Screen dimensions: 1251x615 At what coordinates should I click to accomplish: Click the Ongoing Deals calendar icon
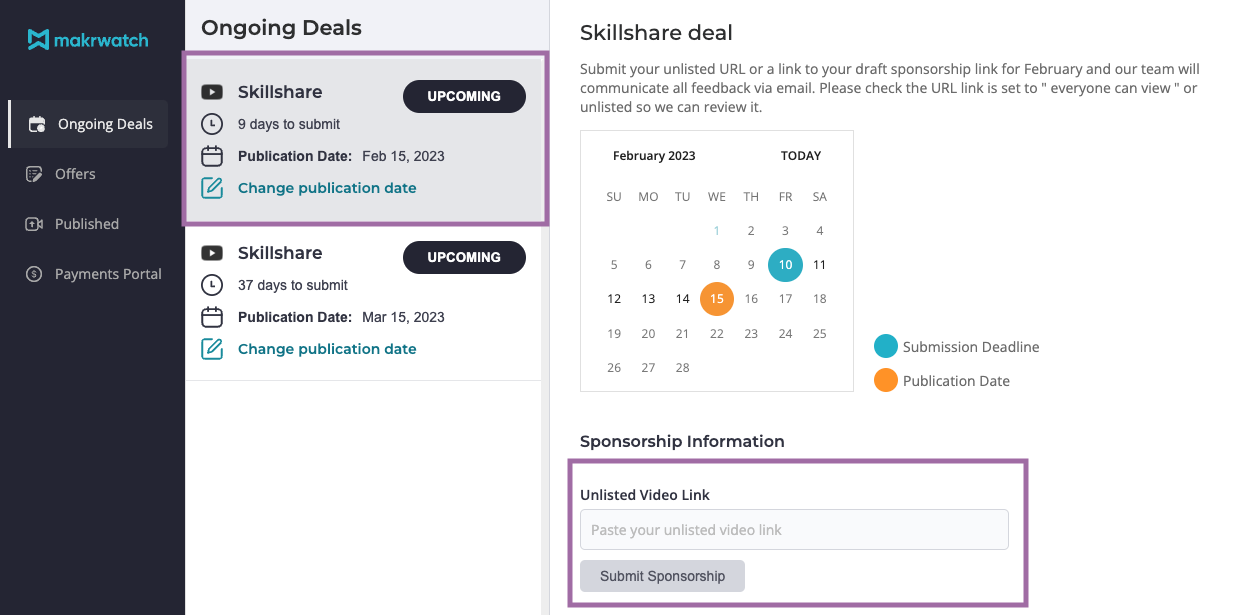[37, 125]
